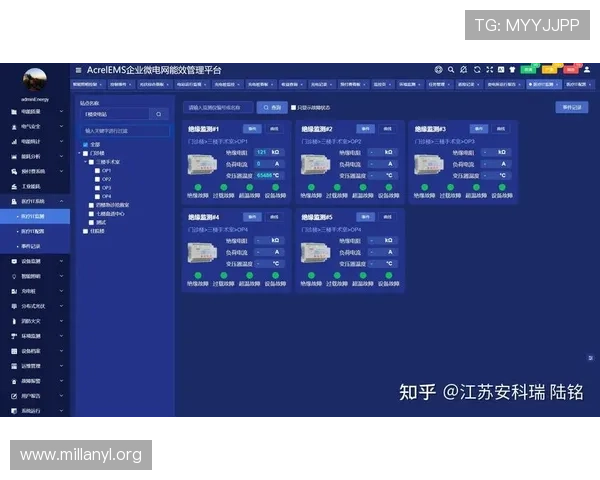Expand the 运维管理 sidebar chevron
The width and height of the screenshot is (600, 480).
[61, 366]
